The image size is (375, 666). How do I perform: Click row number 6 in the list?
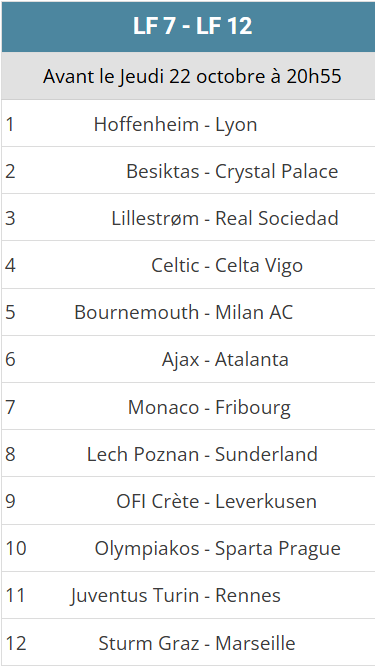pos(10,359)
